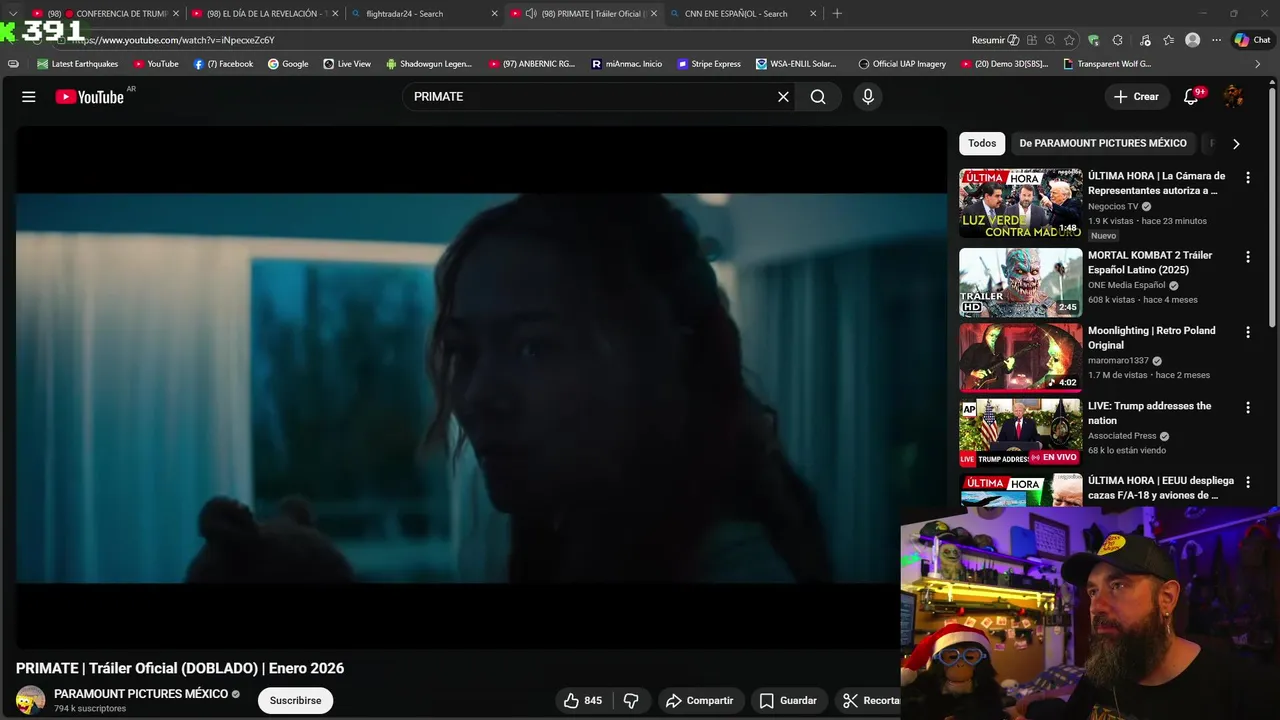Show more bookmarks overflow chevron
This screenshot has height=720, width=1280.
(1257, 64)
